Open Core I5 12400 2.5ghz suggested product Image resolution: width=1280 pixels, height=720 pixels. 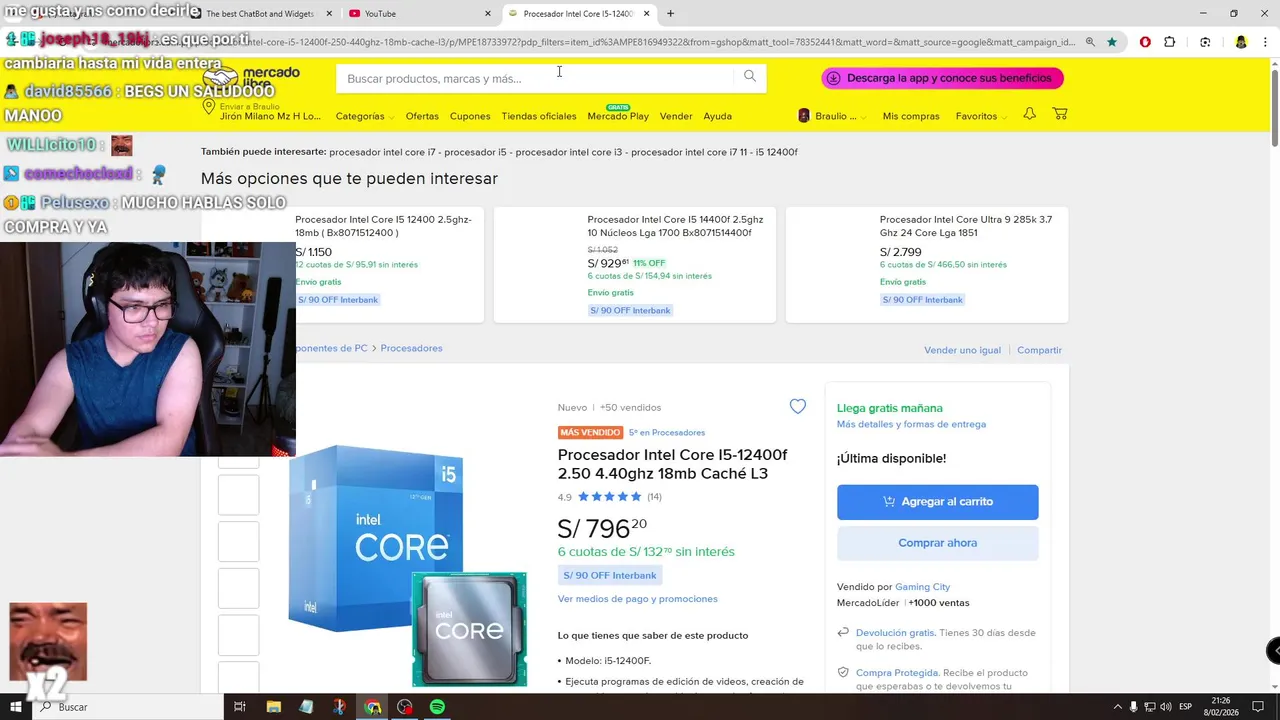pos(389,265)
